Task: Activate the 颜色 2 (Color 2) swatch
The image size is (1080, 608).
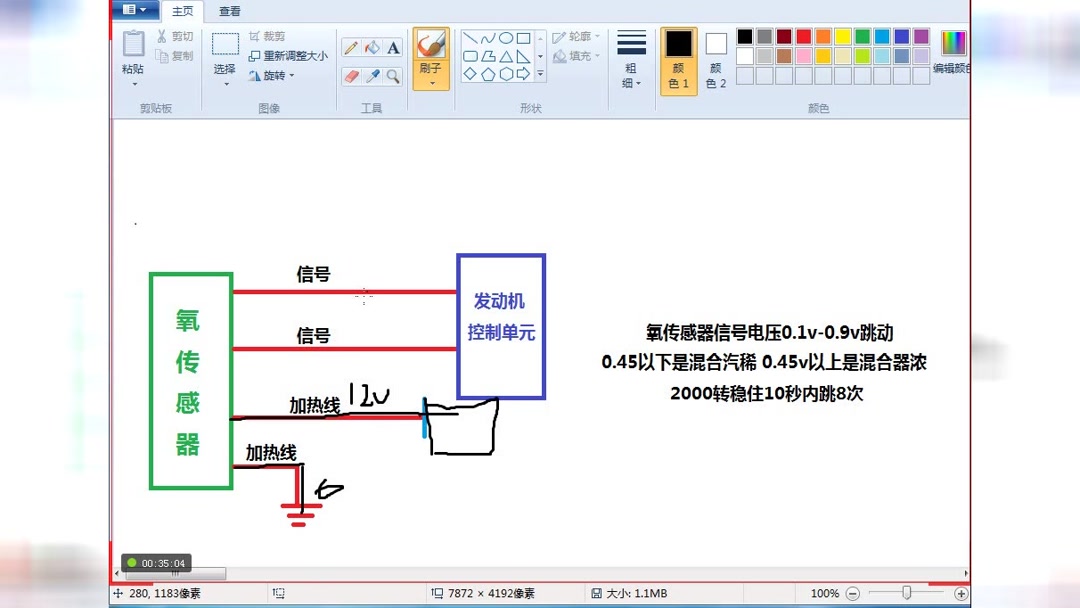Action: (x=716, y=60)
